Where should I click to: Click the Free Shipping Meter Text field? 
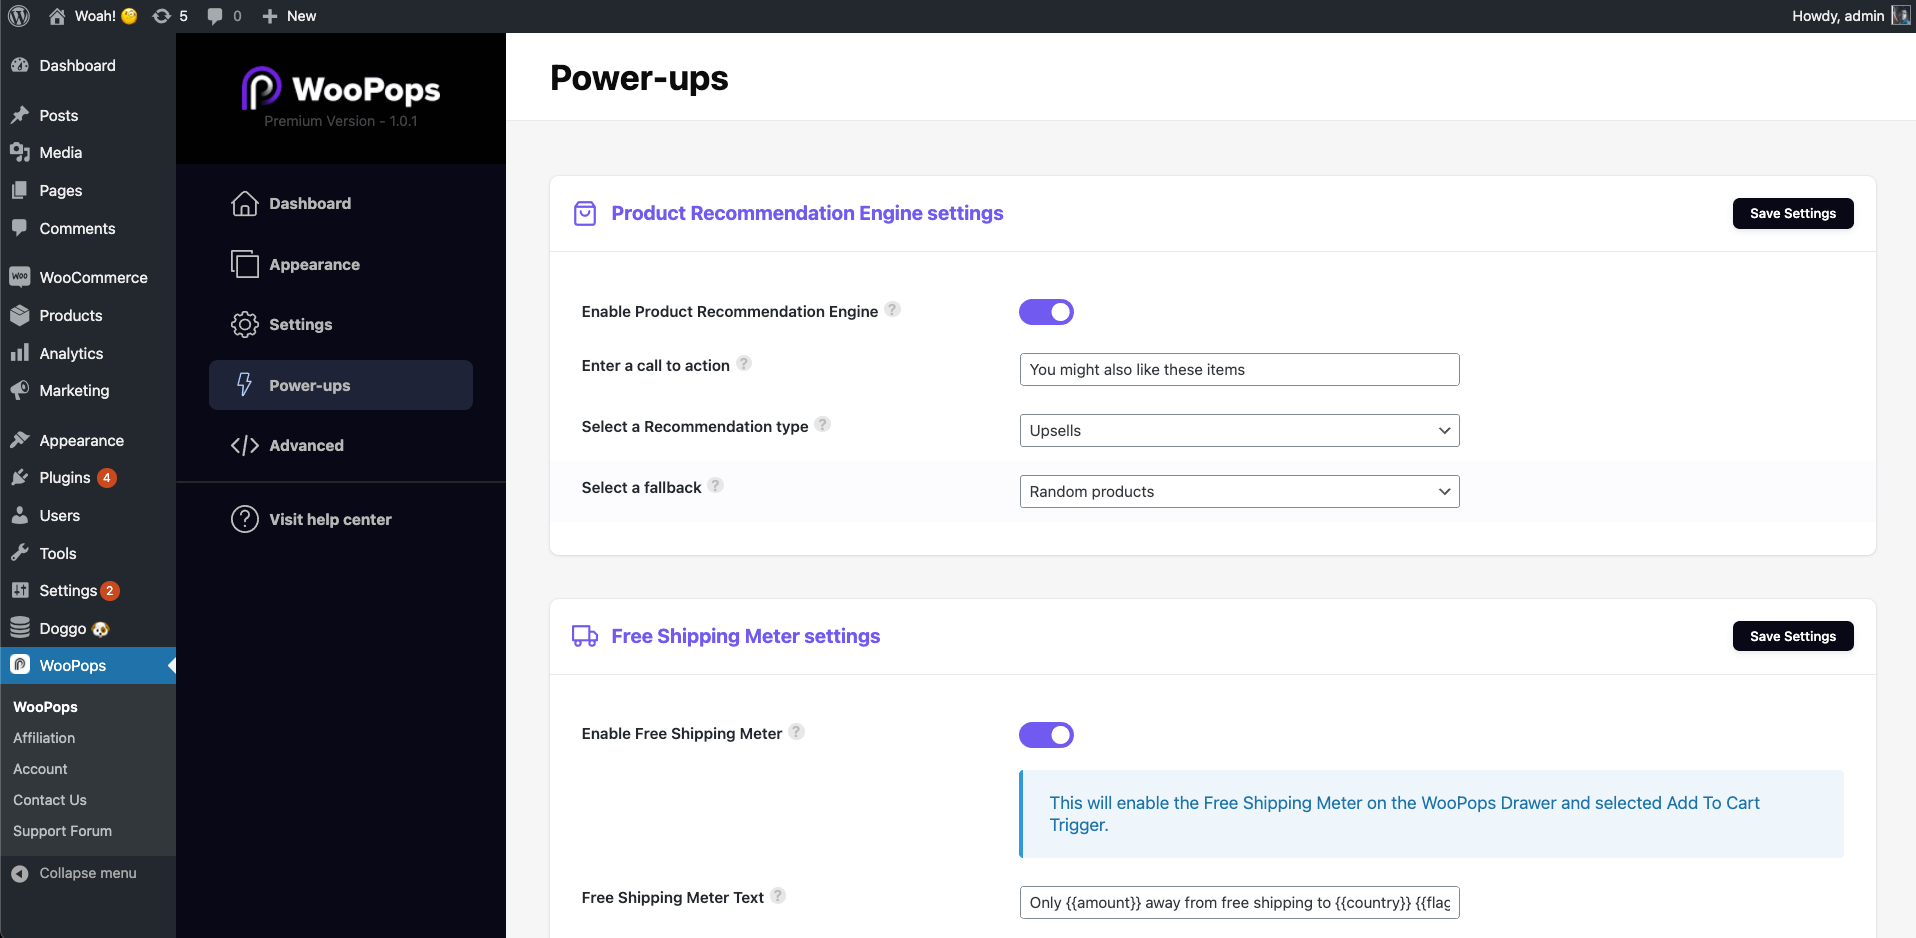click(1239, 902)
